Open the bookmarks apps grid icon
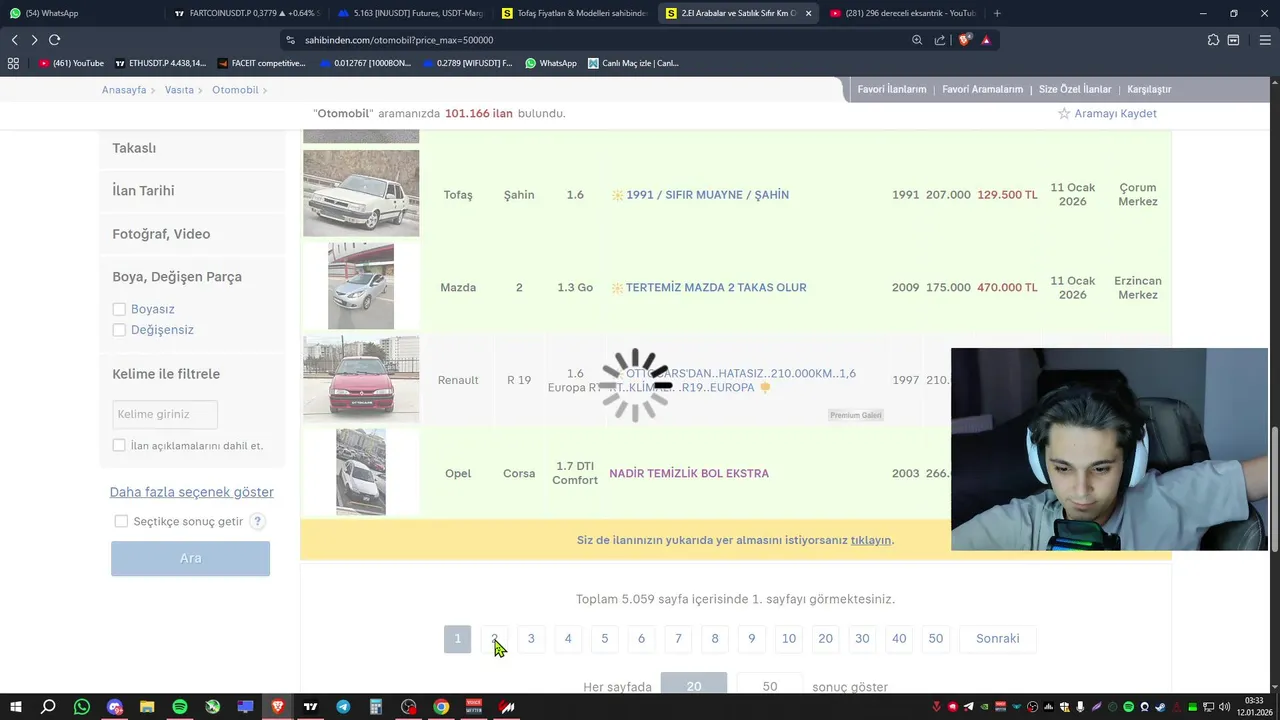 tap(13, 63)
